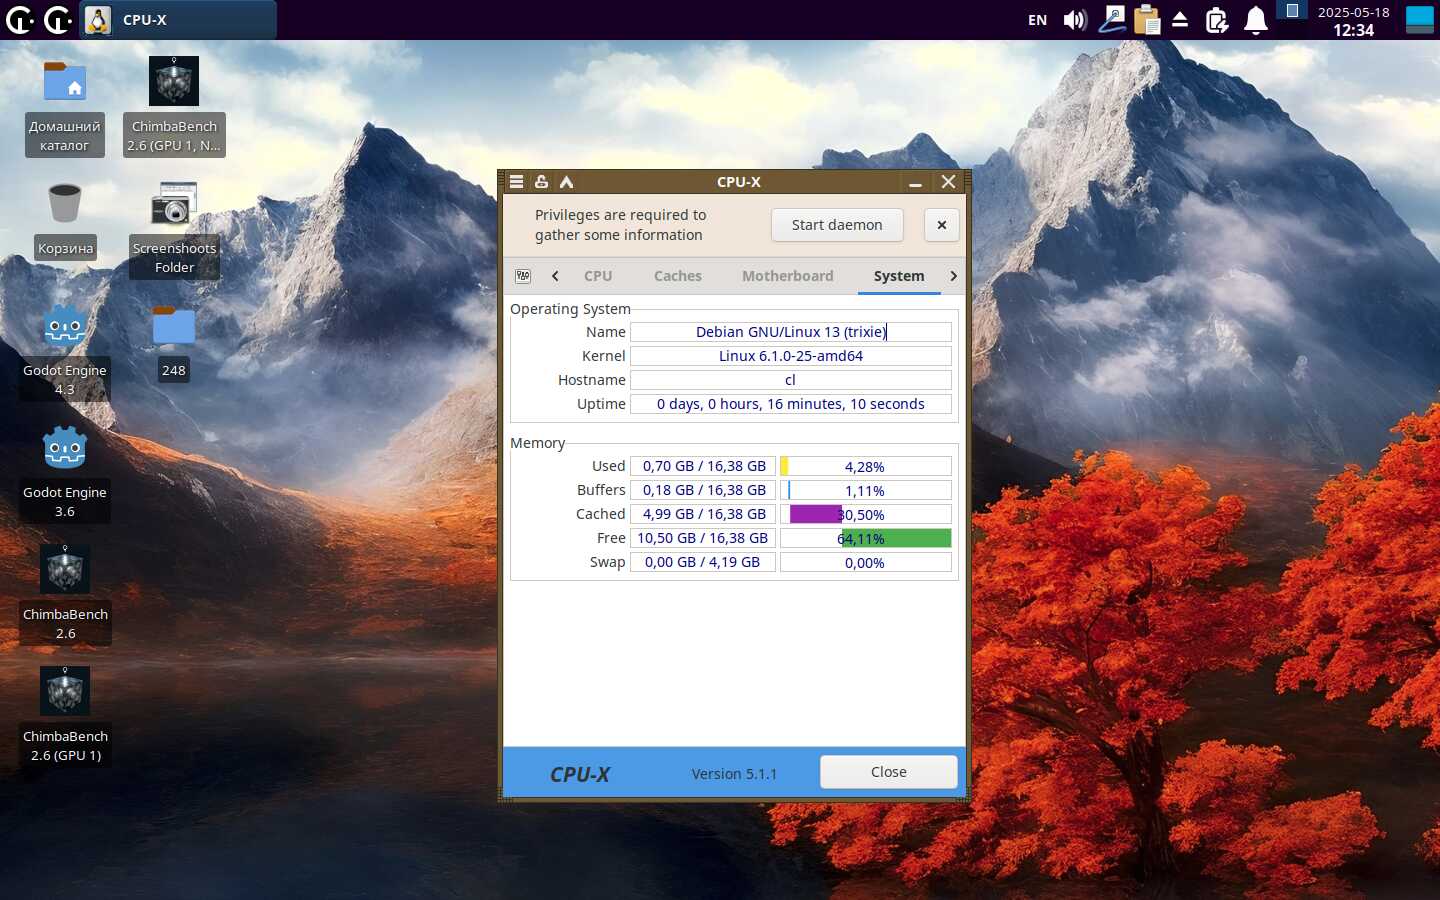Click the notifications bell icon

pyautogui.click(x=1255, y=20)
